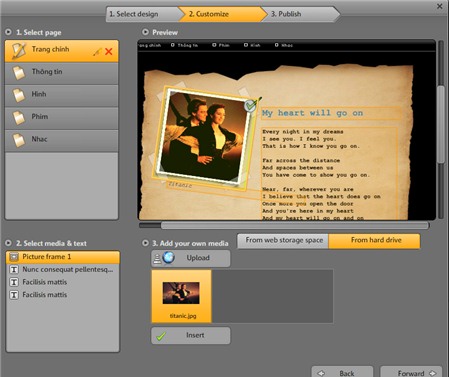The height and width of the screenshot is (377, 450).
Task: Click the Picture frame 1 image icon
Action: [14, 257]
